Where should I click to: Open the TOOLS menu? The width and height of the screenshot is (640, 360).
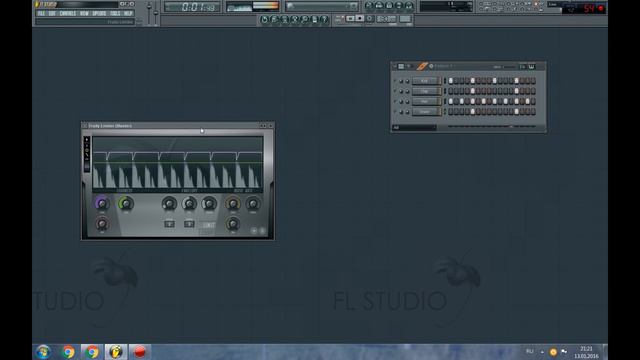[x=115, y=13]
